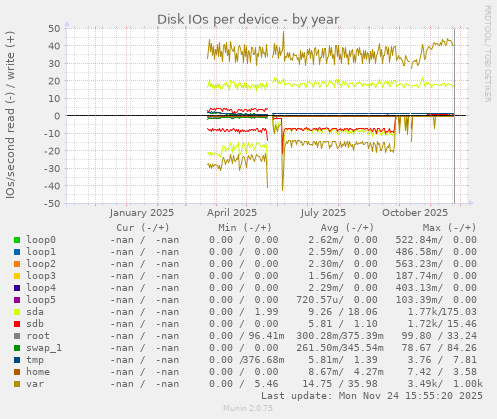Viewport: 497px width, 419px height.
Task: Click swap_1 max value '78.67 / 84.26'
Action: pyautogui.click(x=439, y=348)
